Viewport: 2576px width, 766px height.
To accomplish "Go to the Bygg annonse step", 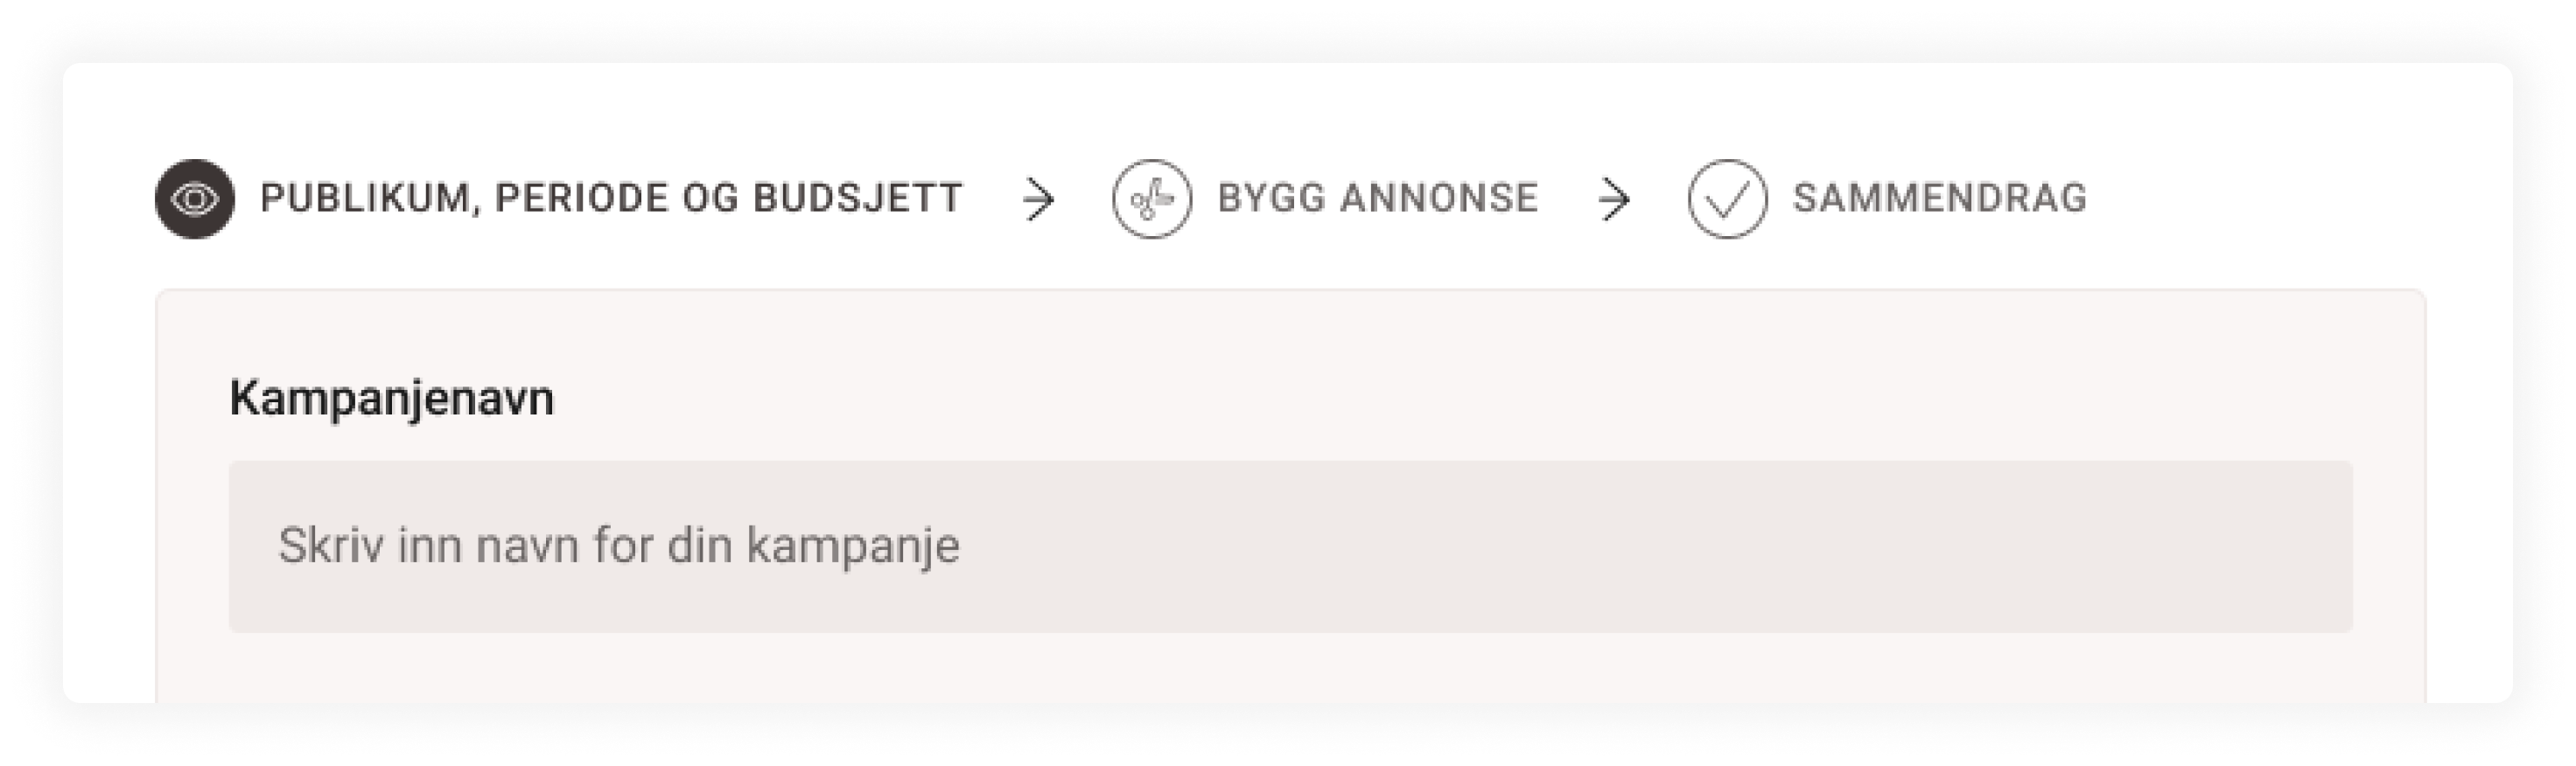I will (x=1376, y=198).
